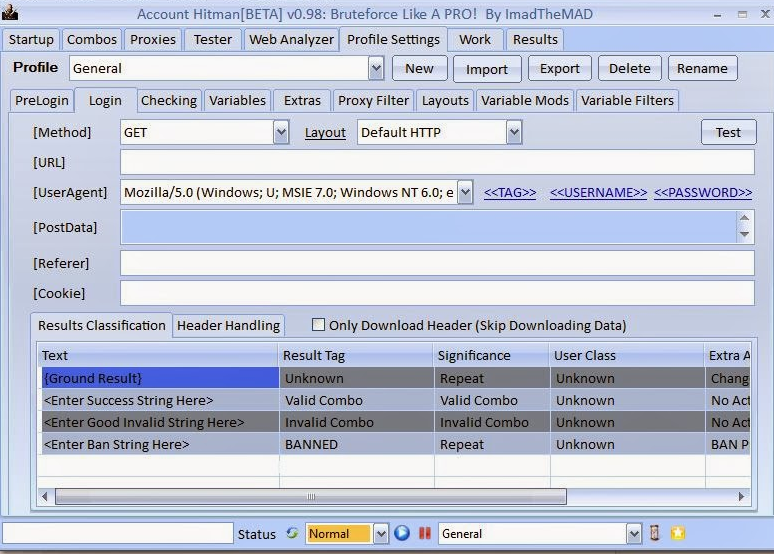
Task: Insert the <<PASSWORD>> link
Action: 703,193
